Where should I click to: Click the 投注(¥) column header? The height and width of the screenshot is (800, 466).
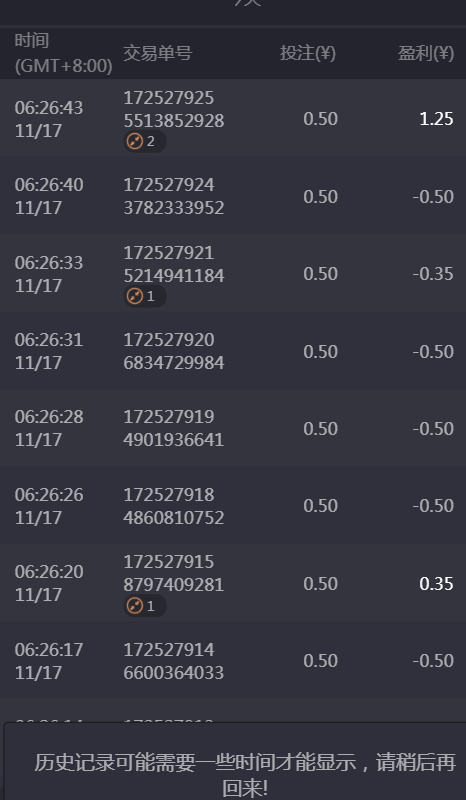click(308, 53)
